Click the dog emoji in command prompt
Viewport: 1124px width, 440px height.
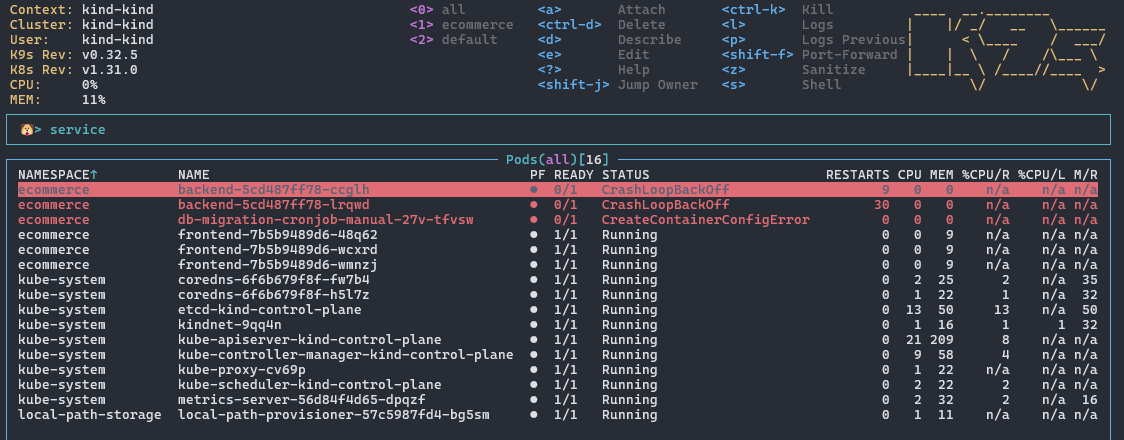[26, 130]
